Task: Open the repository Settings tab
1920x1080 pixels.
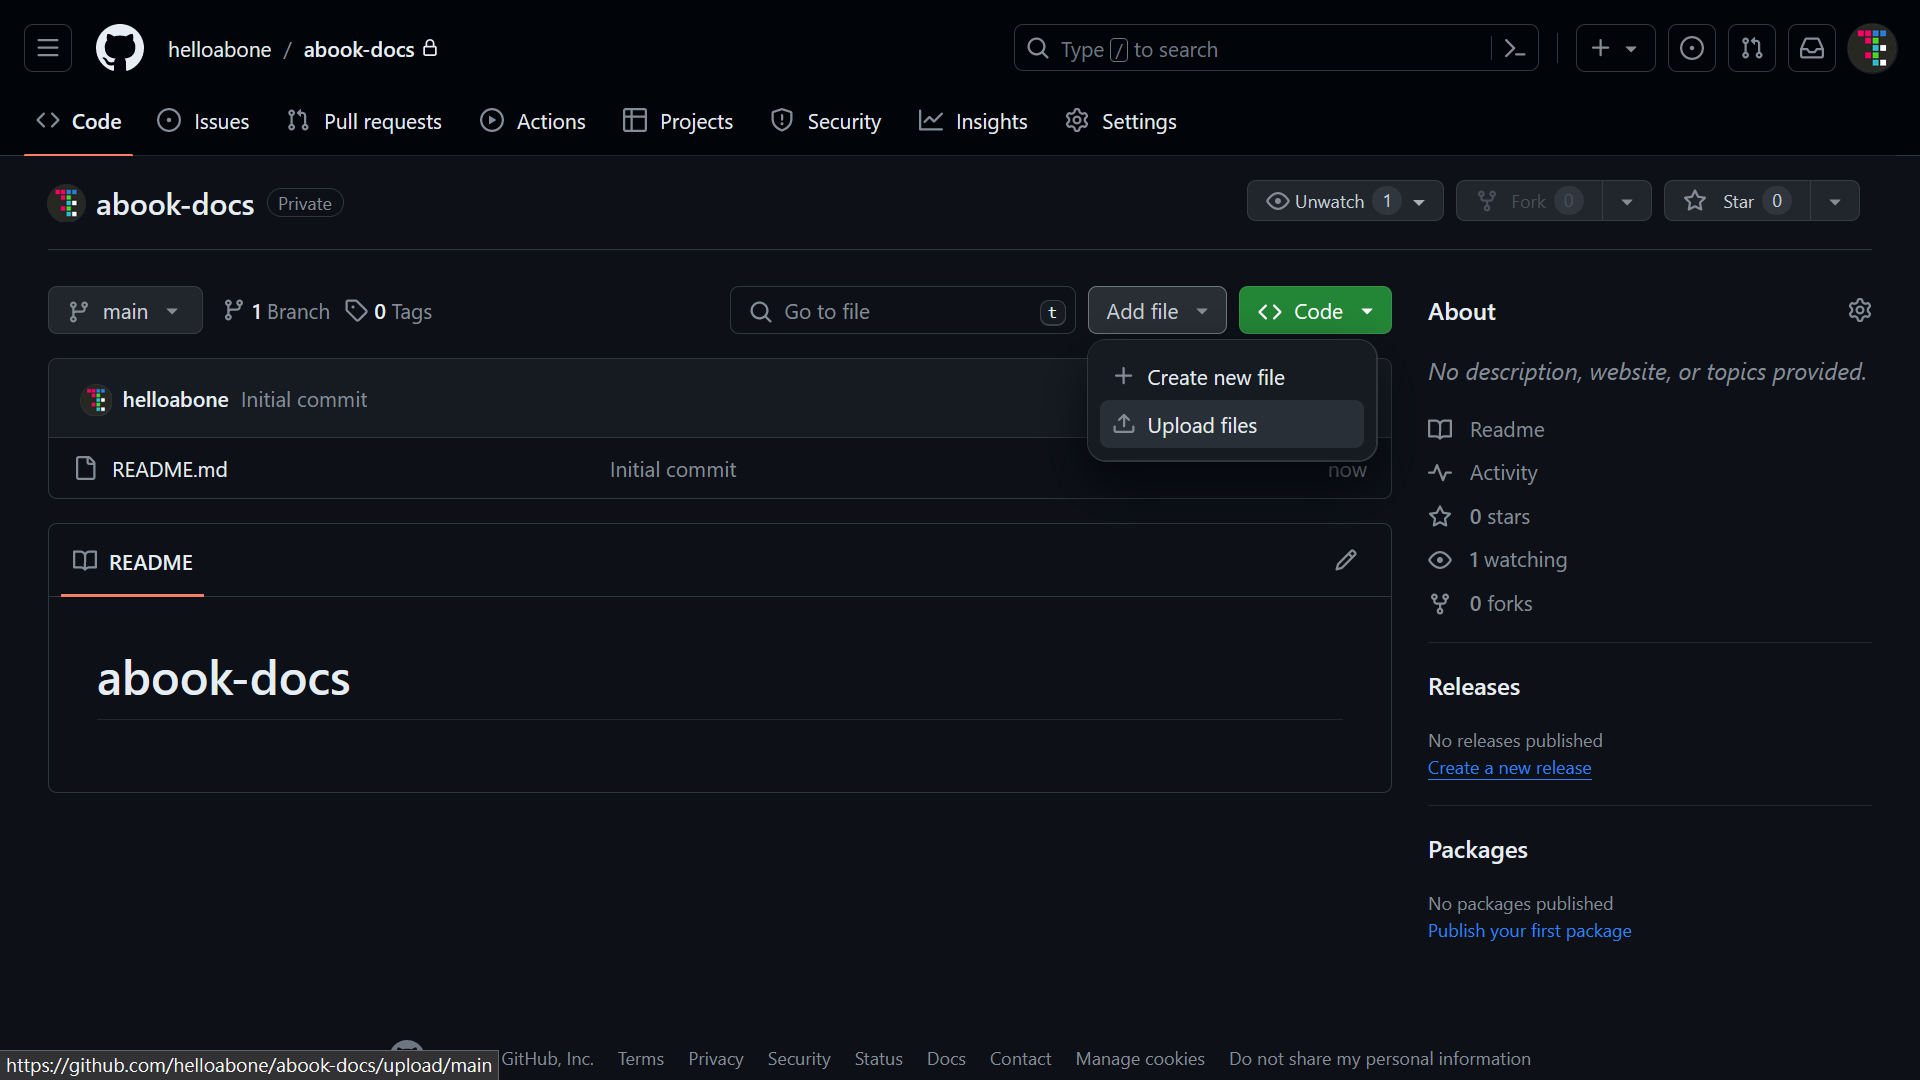Action: 1120,121
